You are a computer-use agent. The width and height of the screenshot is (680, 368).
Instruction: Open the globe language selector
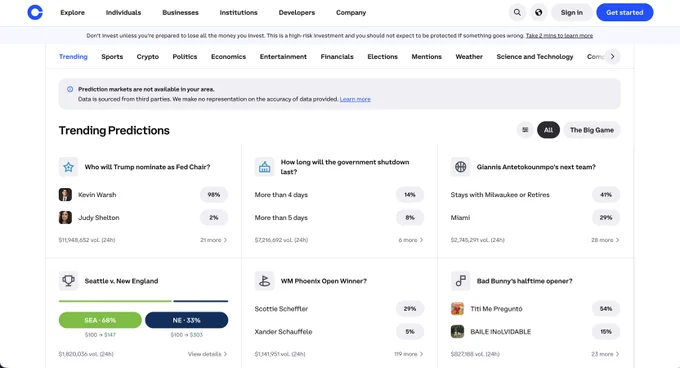[538, 13]
